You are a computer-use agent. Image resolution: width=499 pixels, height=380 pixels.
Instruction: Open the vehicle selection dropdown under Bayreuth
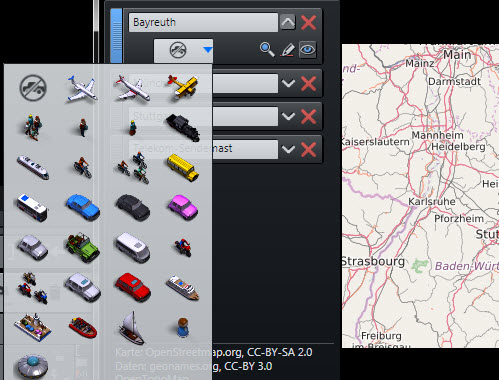point(183,51)
